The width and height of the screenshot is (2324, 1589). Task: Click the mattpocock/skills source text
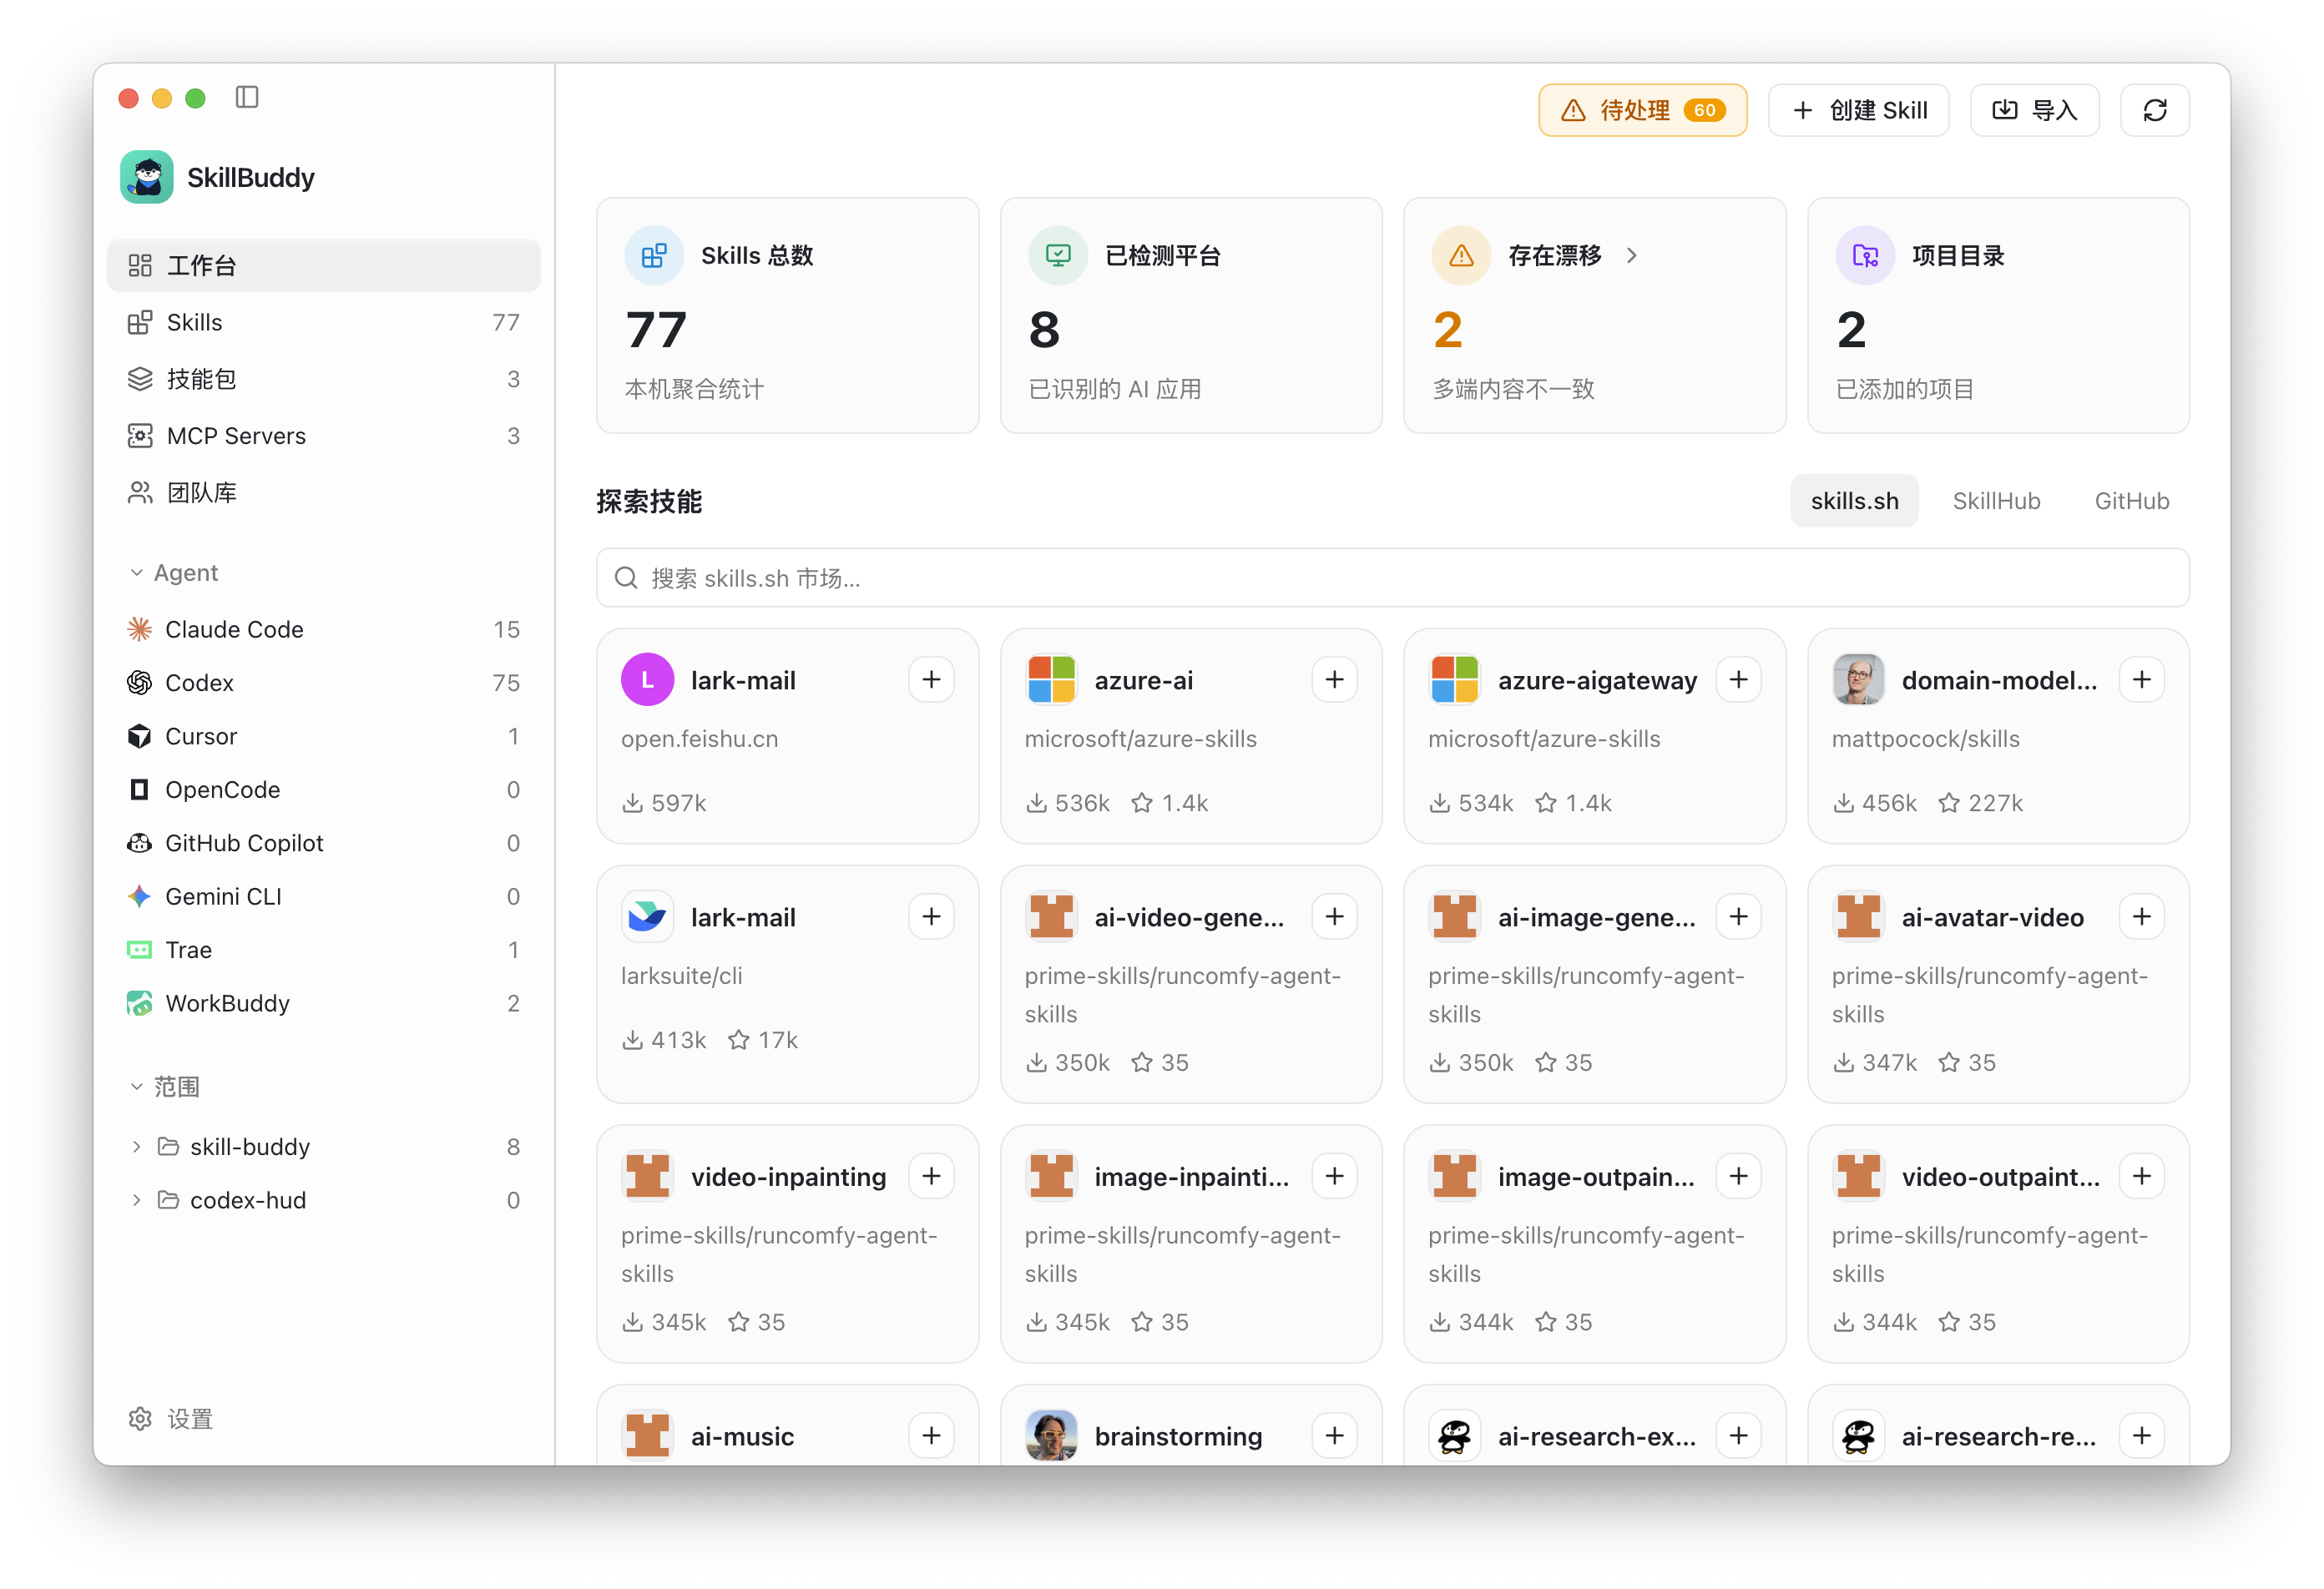[1925, 739]
